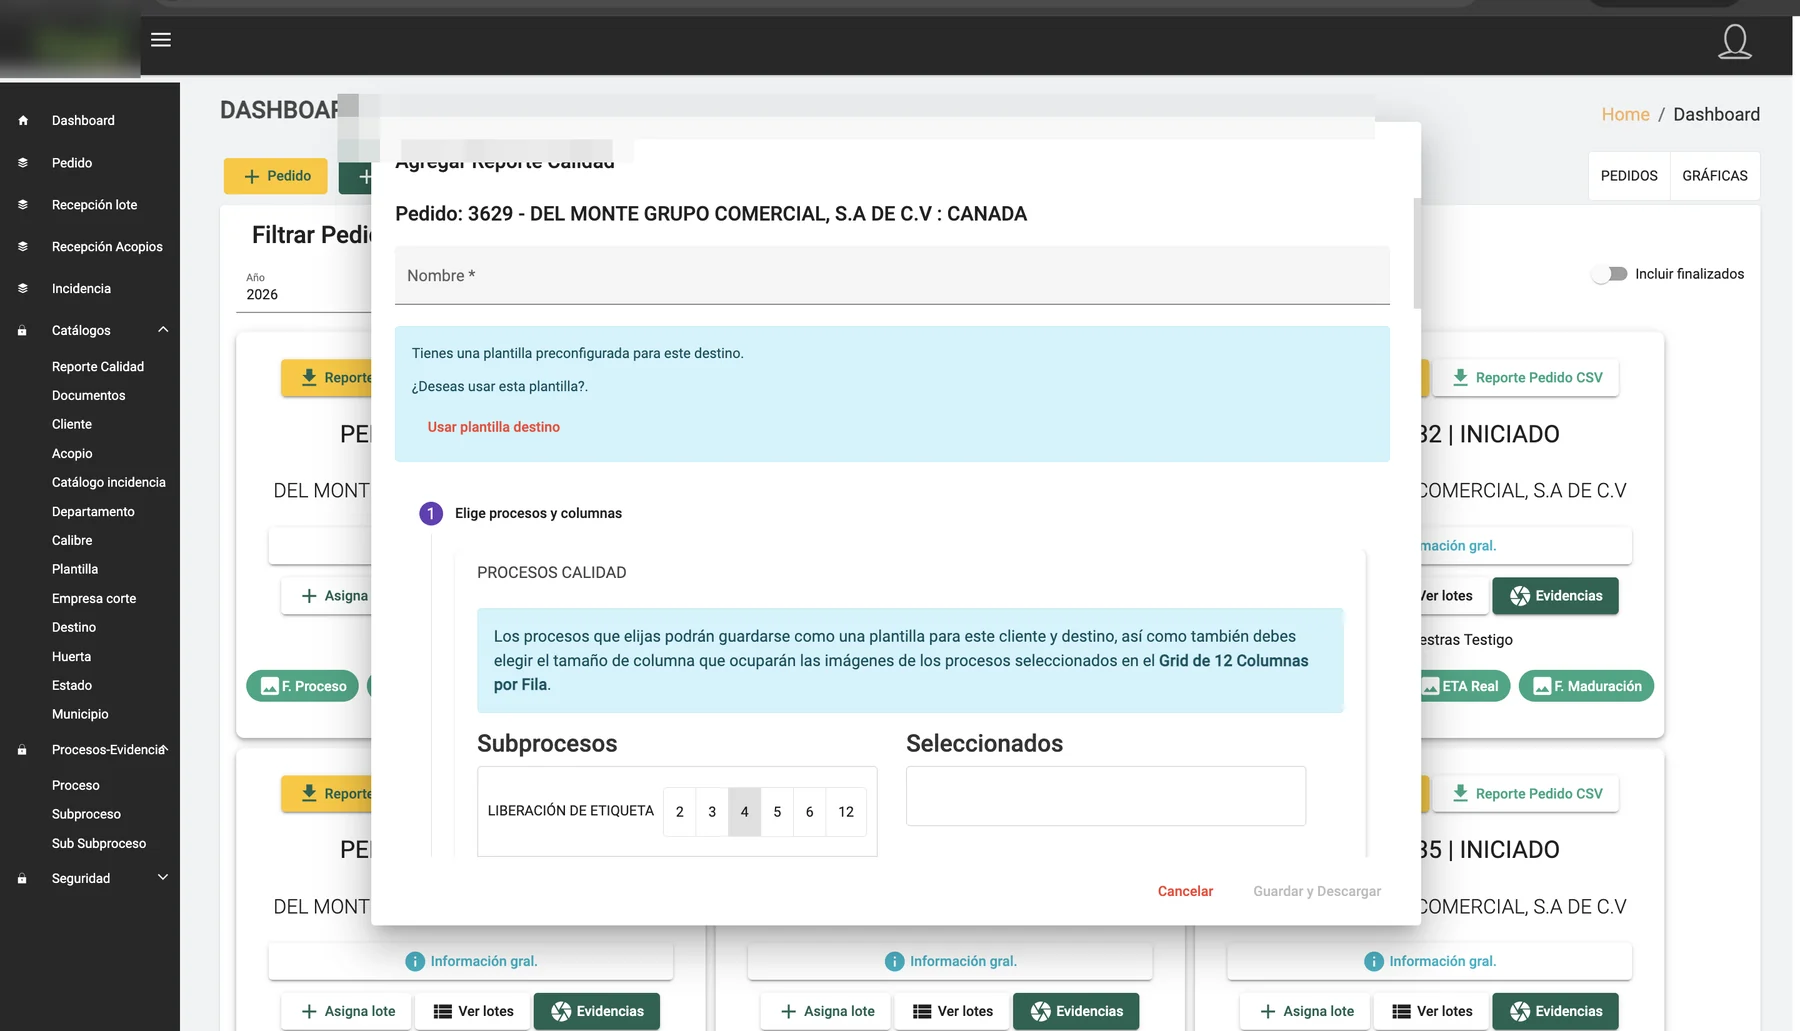Collapse the Catálogos sidebar section chevron
Viewport: 1800px width, 1031px height.
[163, 330]
